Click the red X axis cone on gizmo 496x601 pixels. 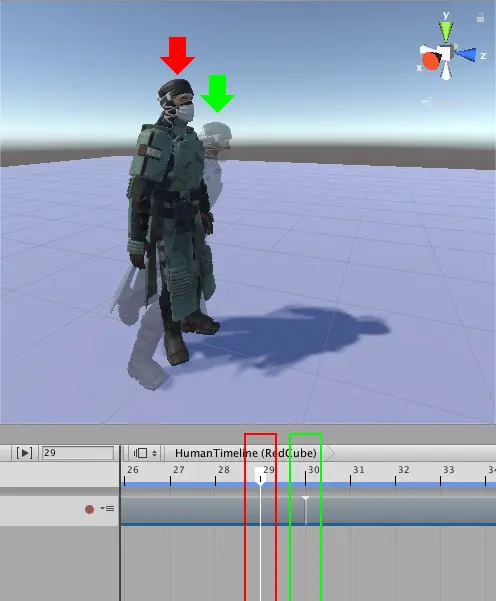pyautogui.click(x=430, y=61)
